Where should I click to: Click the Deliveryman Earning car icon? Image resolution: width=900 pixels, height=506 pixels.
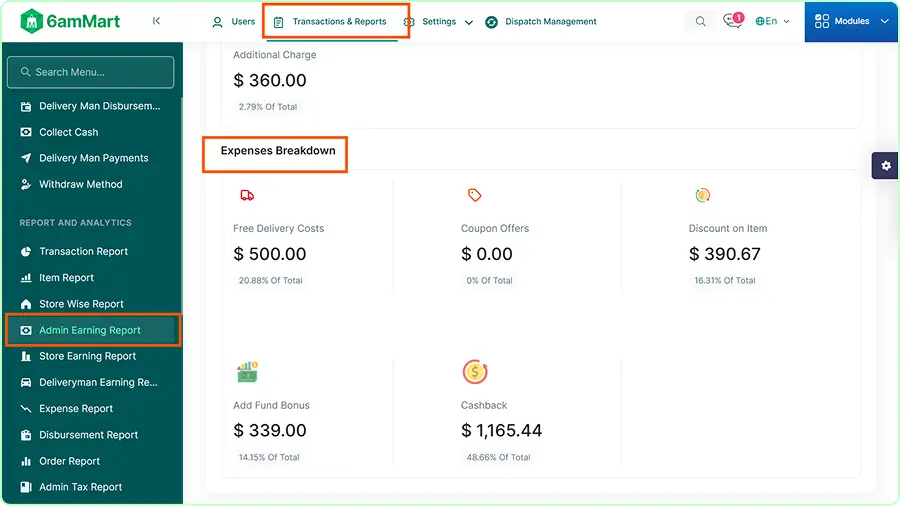(x=26, y=383)
